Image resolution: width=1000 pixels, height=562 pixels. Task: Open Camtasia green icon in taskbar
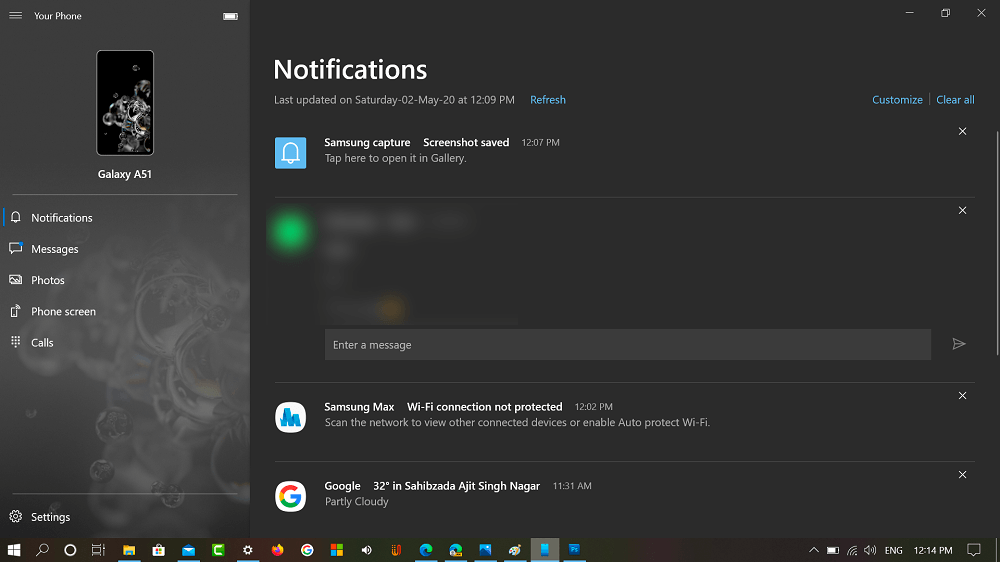coord(218,550)
